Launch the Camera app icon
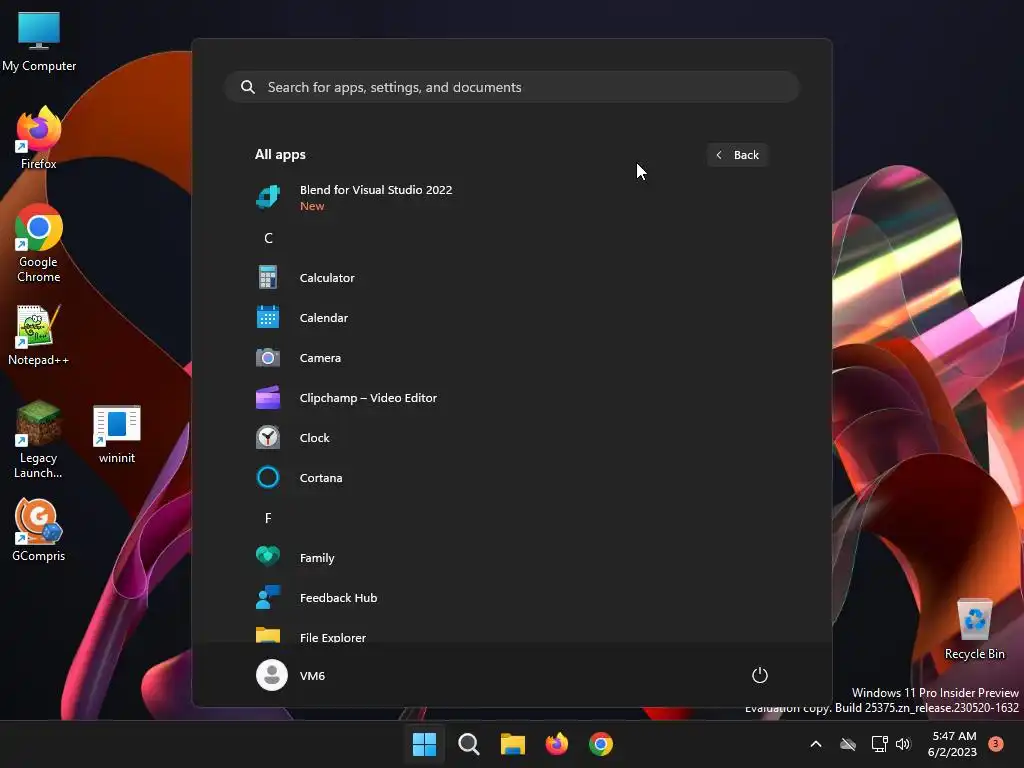 point(268,357)
